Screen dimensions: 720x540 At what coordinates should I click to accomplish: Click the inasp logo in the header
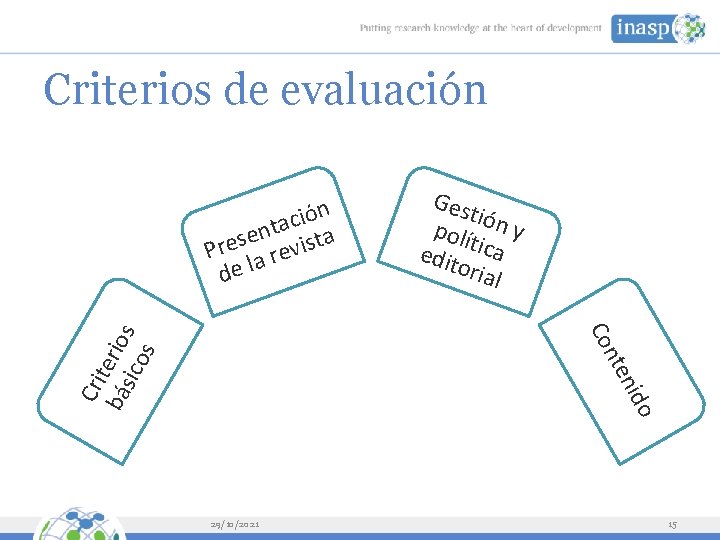658,28
